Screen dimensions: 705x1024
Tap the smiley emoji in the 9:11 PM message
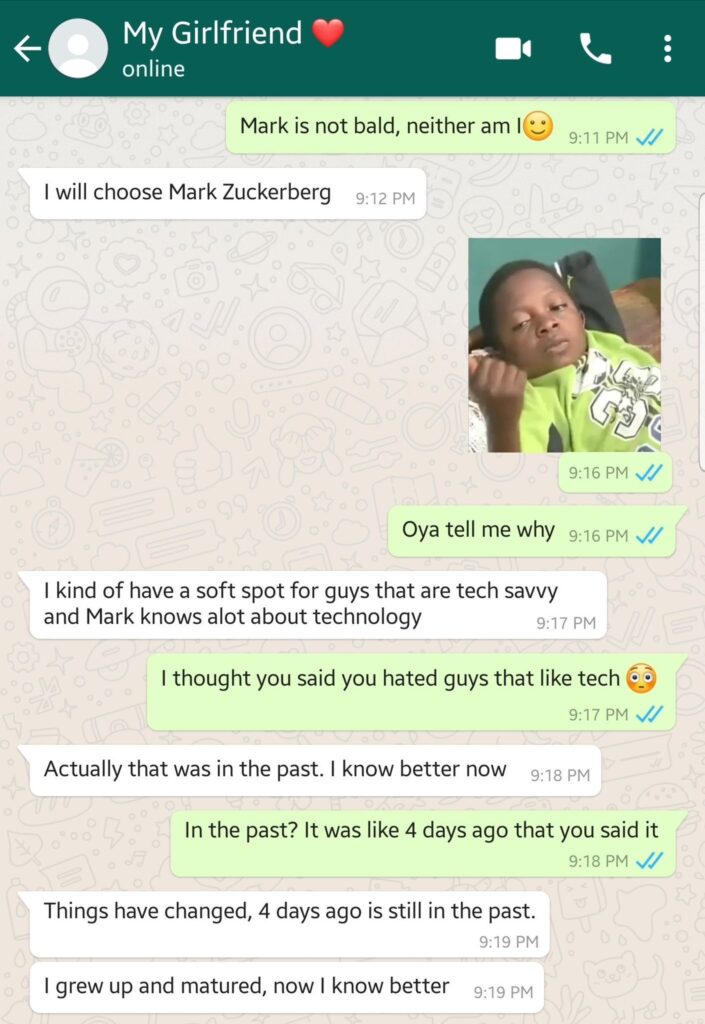[538, 126]
